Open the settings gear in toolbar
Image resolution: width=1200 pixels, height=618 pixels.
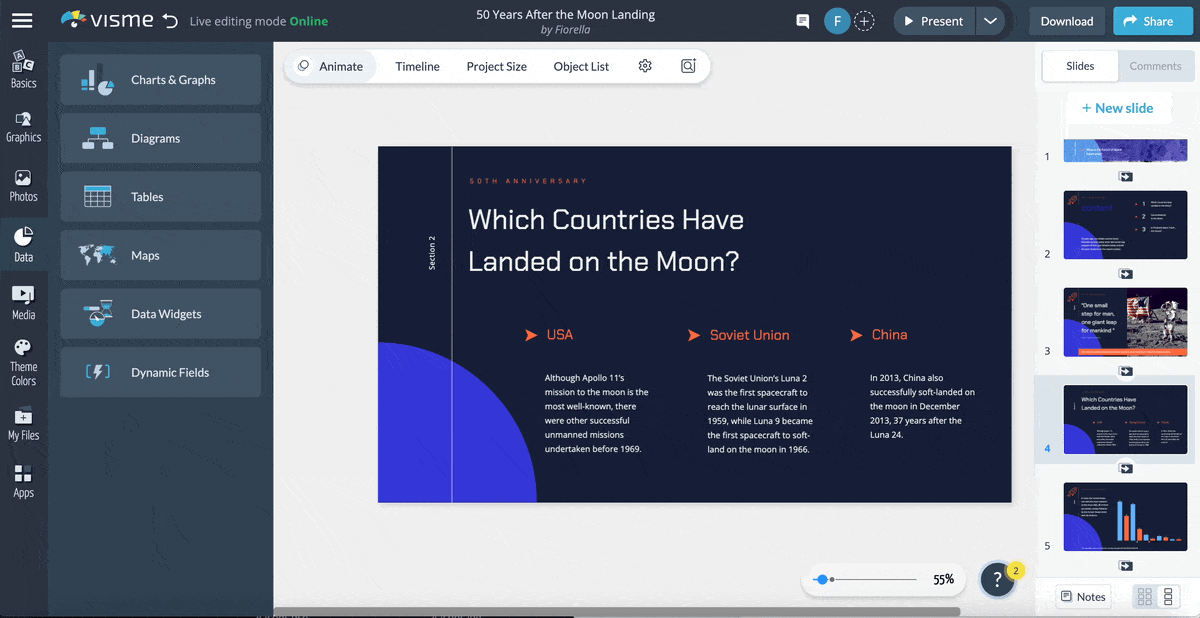point(645,66)
